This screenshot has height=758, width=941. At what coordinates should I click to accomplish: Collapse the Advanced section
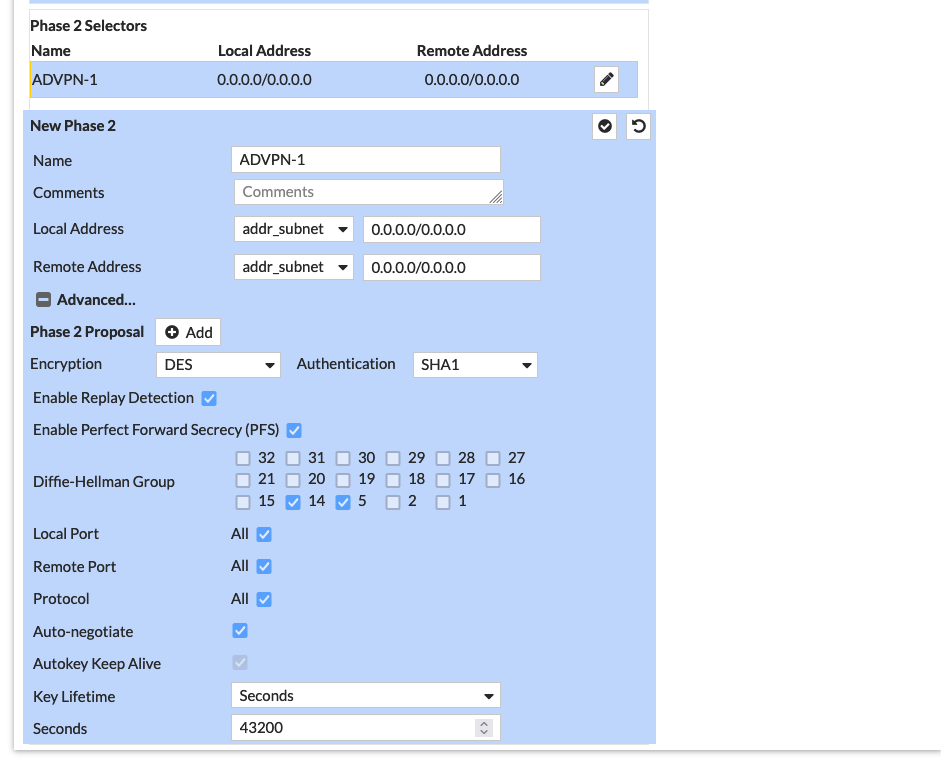(44, 300)
